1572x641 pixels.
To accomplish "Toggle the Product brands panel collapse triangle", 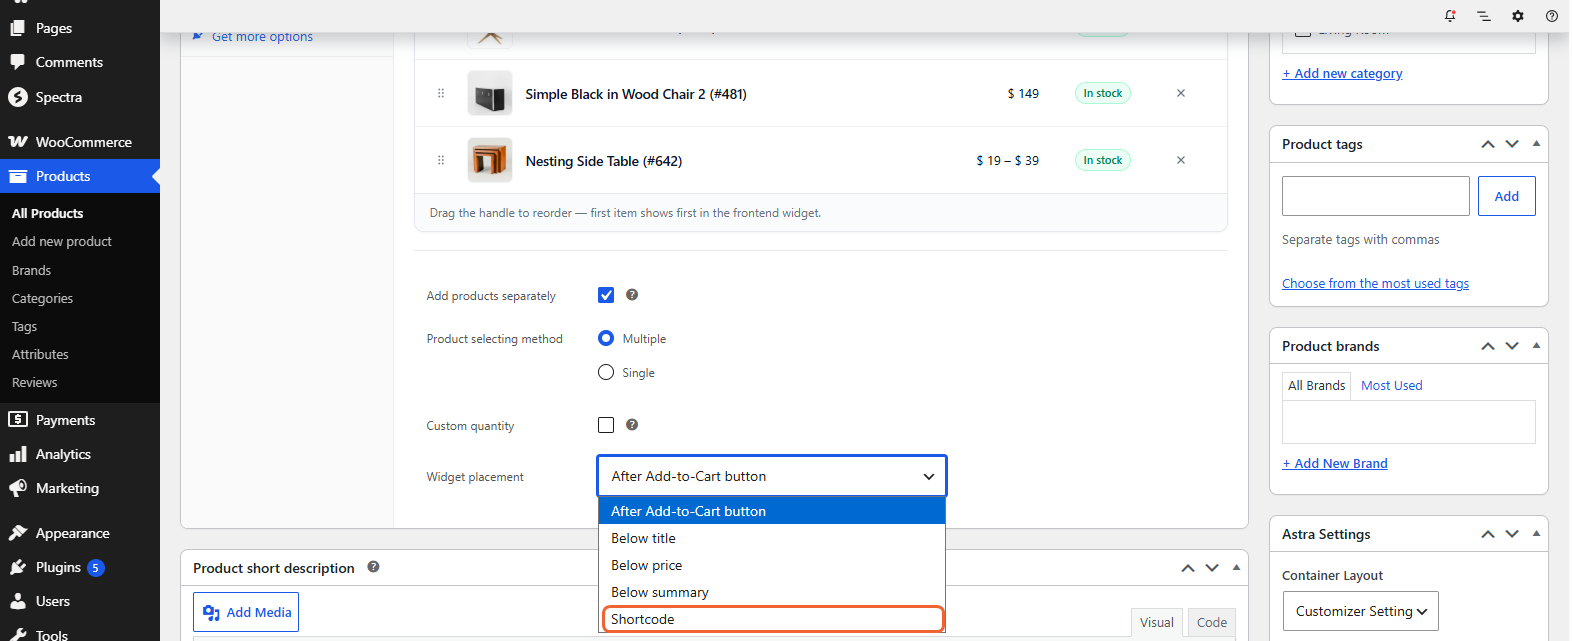I will [1536, 346].
